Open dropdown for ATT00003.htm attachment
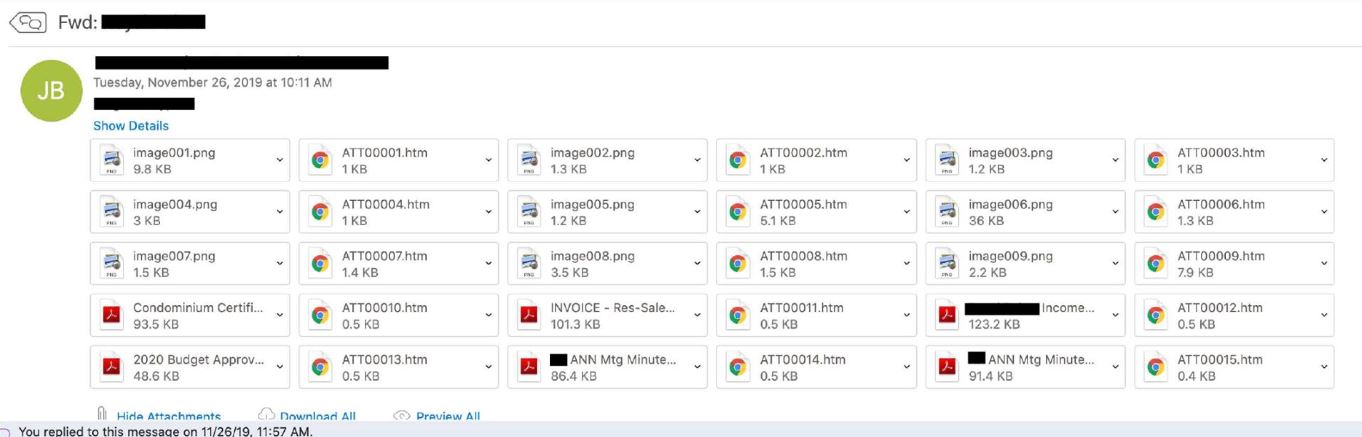Viewport: 1362px width, 437px height. tap(1323, 160)
